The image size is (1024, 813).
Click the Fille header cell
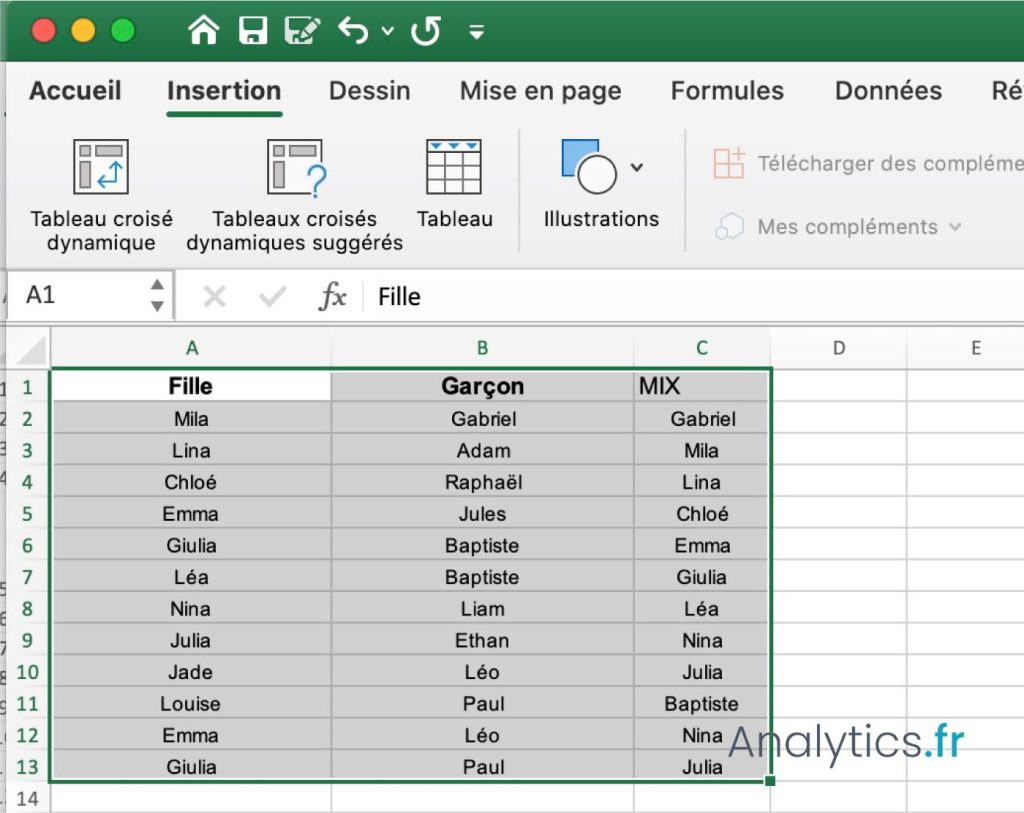point(191,387)
